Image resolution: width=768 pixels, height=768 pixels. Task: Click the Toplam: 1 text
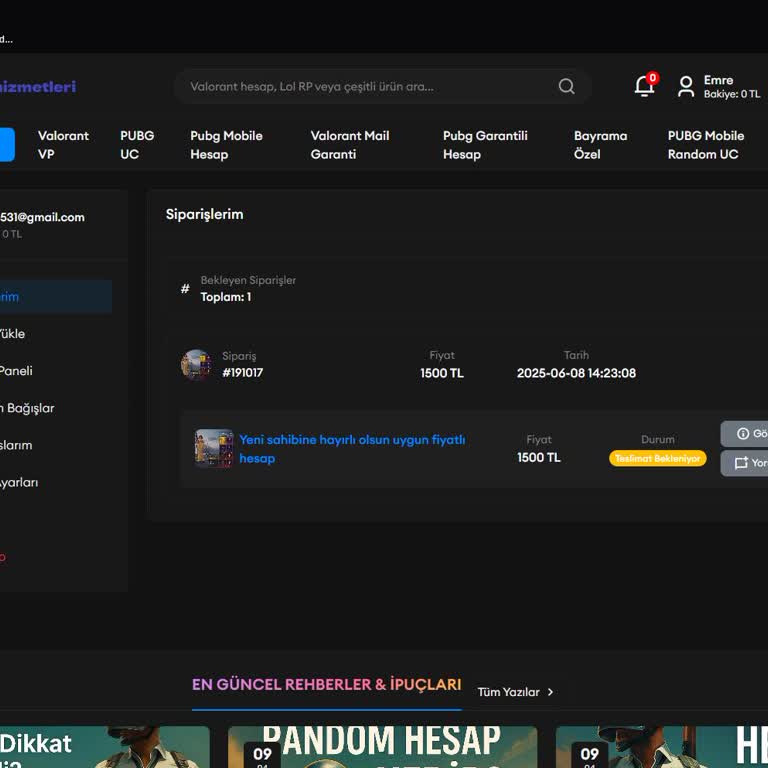(x=226, y=297)
